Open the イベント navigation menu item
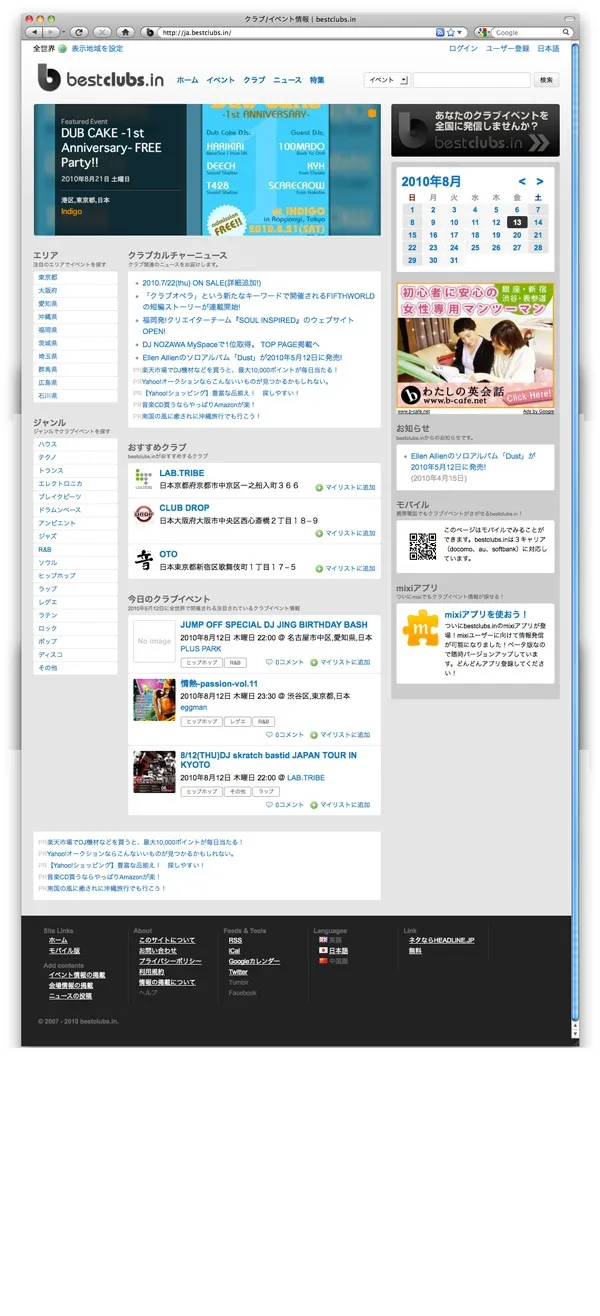The width and height of the screenshot is (600, 1316). [x=221, y=80]
